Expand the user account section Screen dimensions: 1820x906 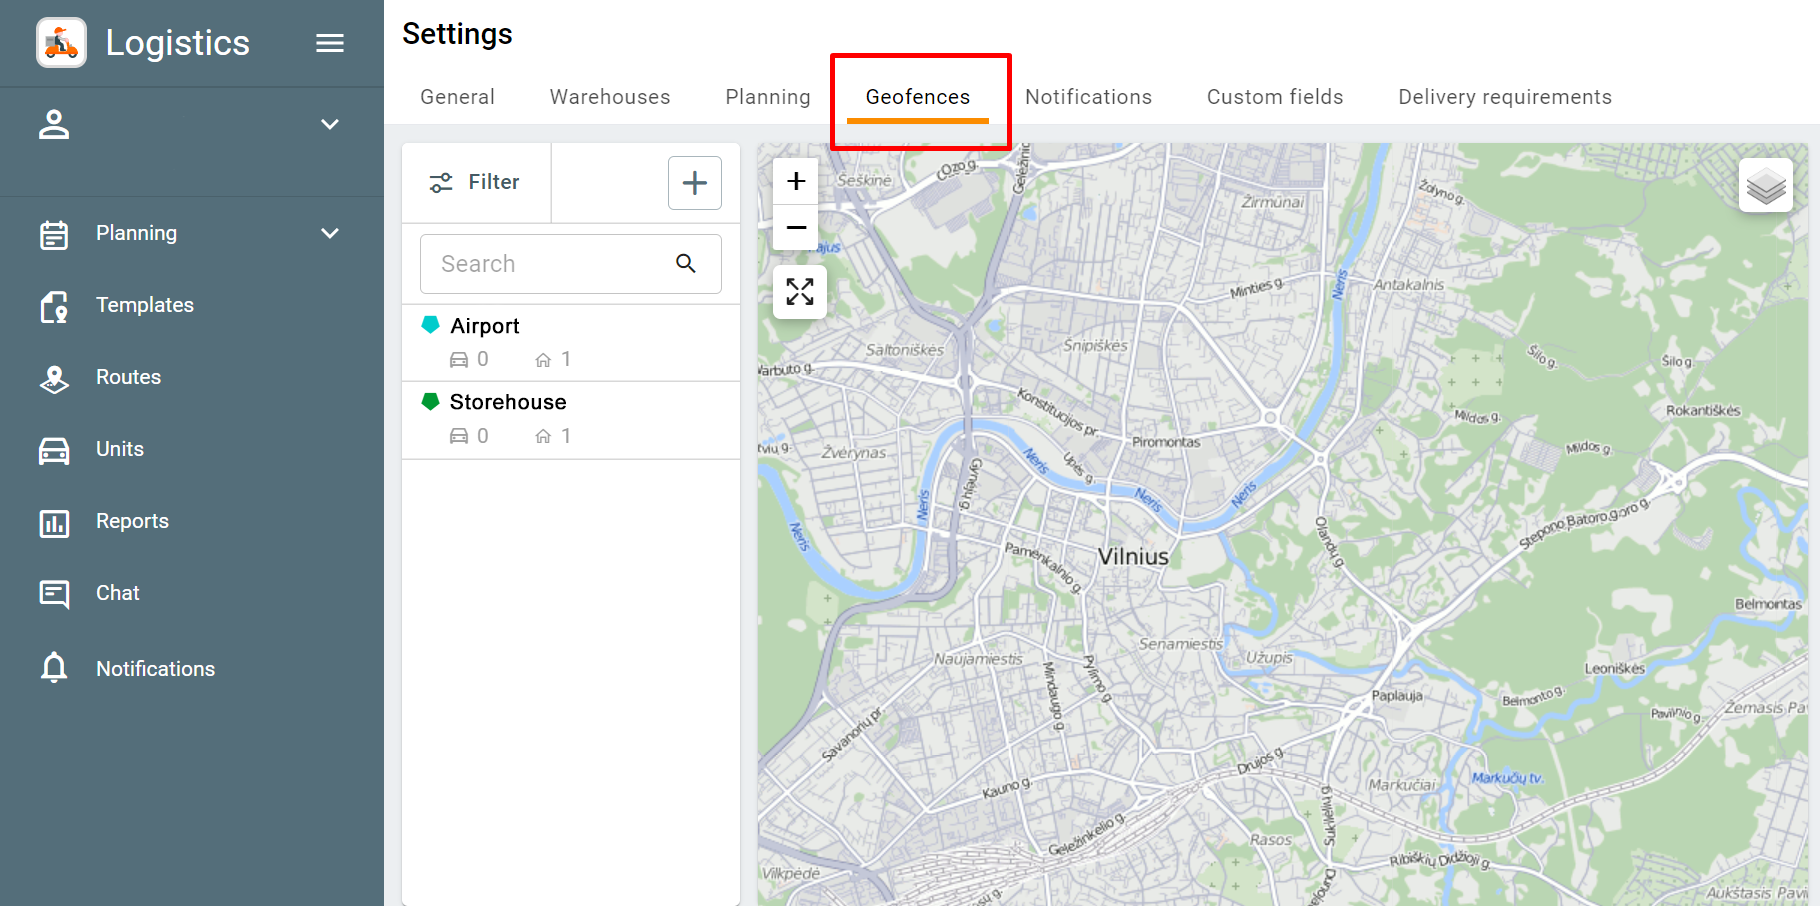click(330, 123)
